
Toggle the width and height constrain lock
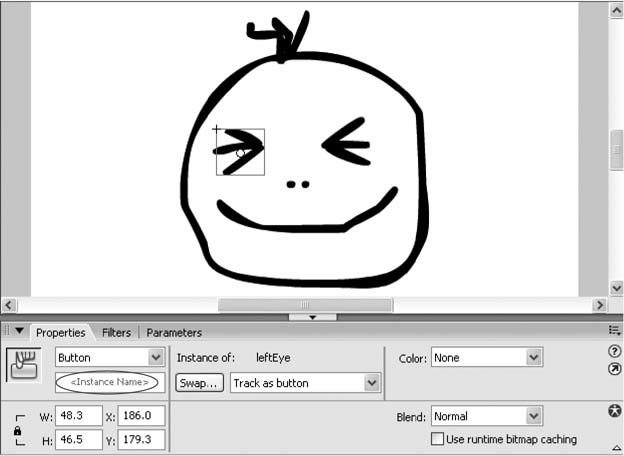pyautogui.click(x=18, y=430)
